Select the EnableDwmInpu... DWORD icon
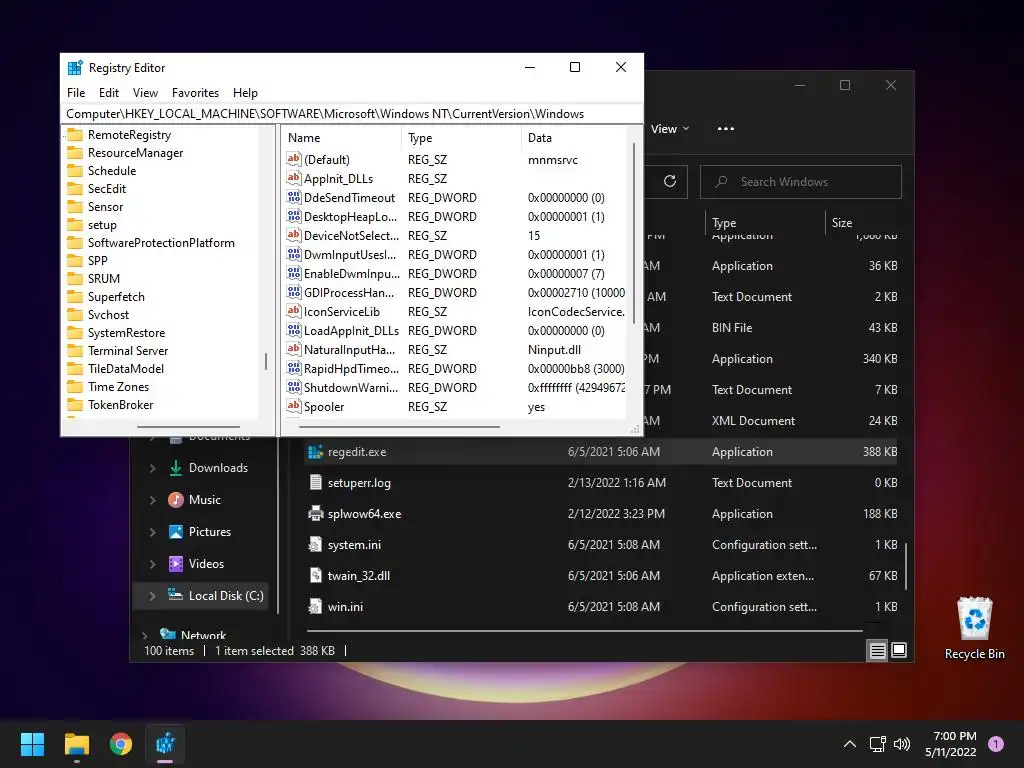 point(294,273)
